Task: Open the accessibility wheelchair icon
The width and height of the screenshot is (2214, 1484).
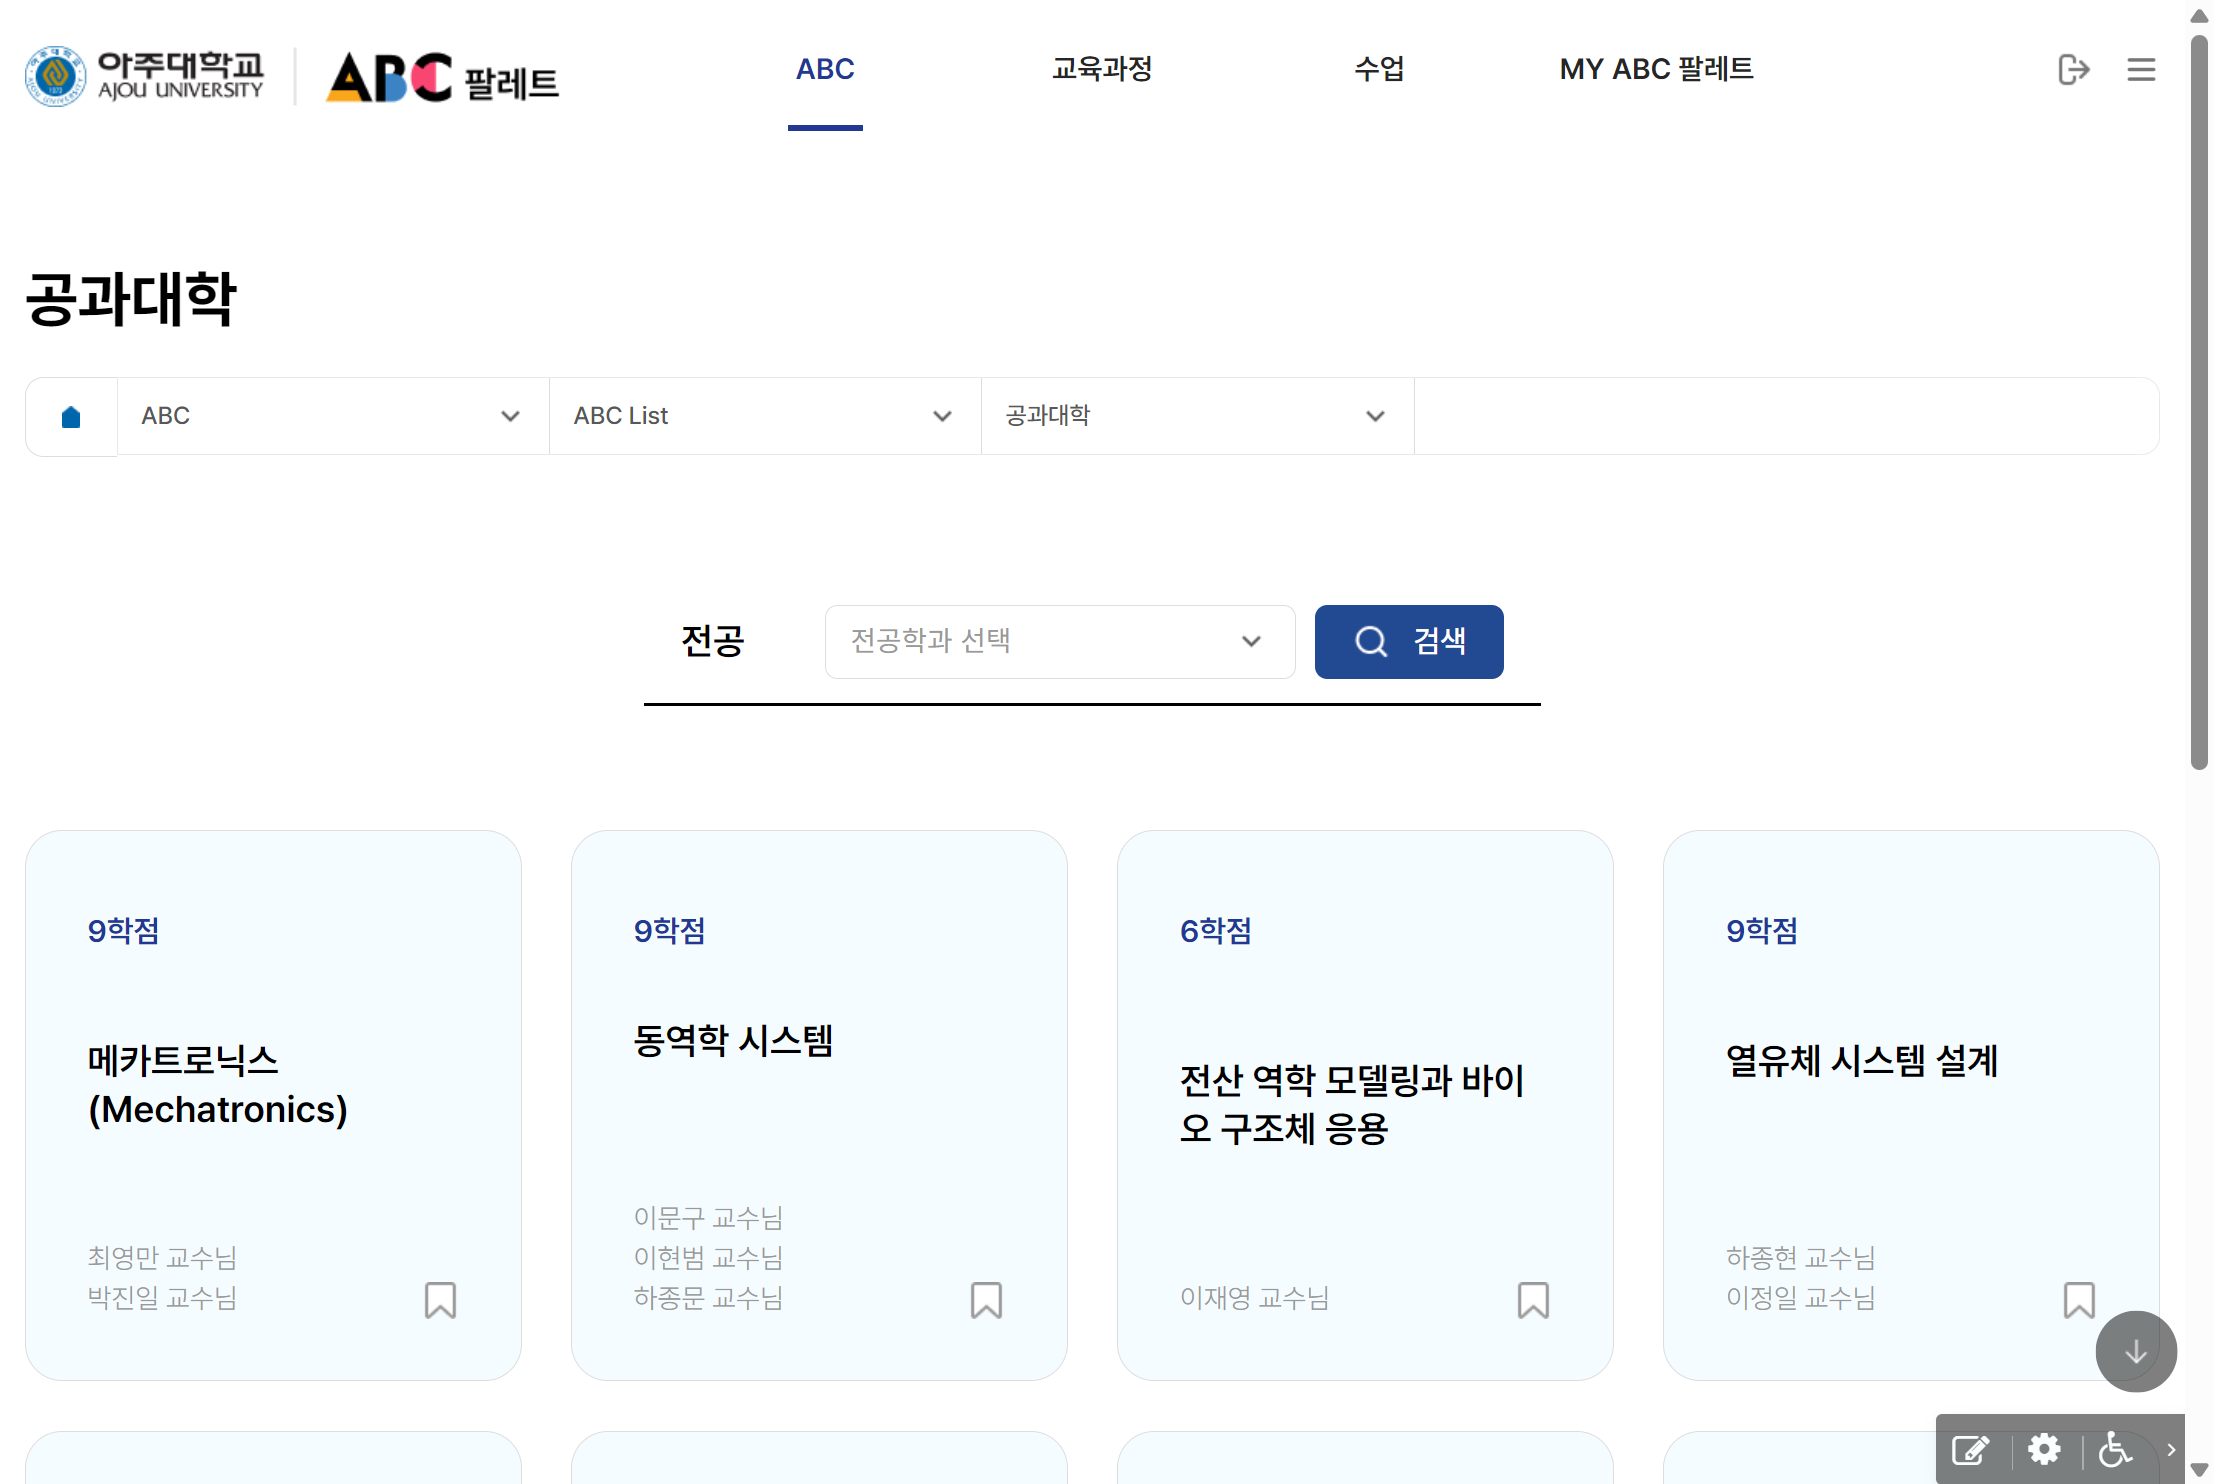Action: pyautogui.click(x=2115, y=1449)
